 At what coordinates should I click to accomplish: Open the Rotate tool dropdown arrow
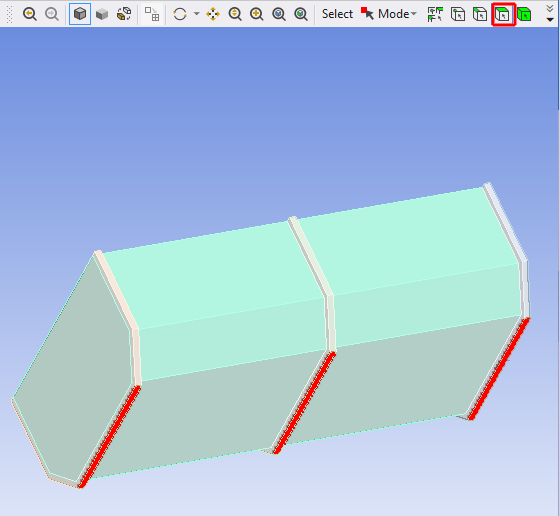(196, 14)
